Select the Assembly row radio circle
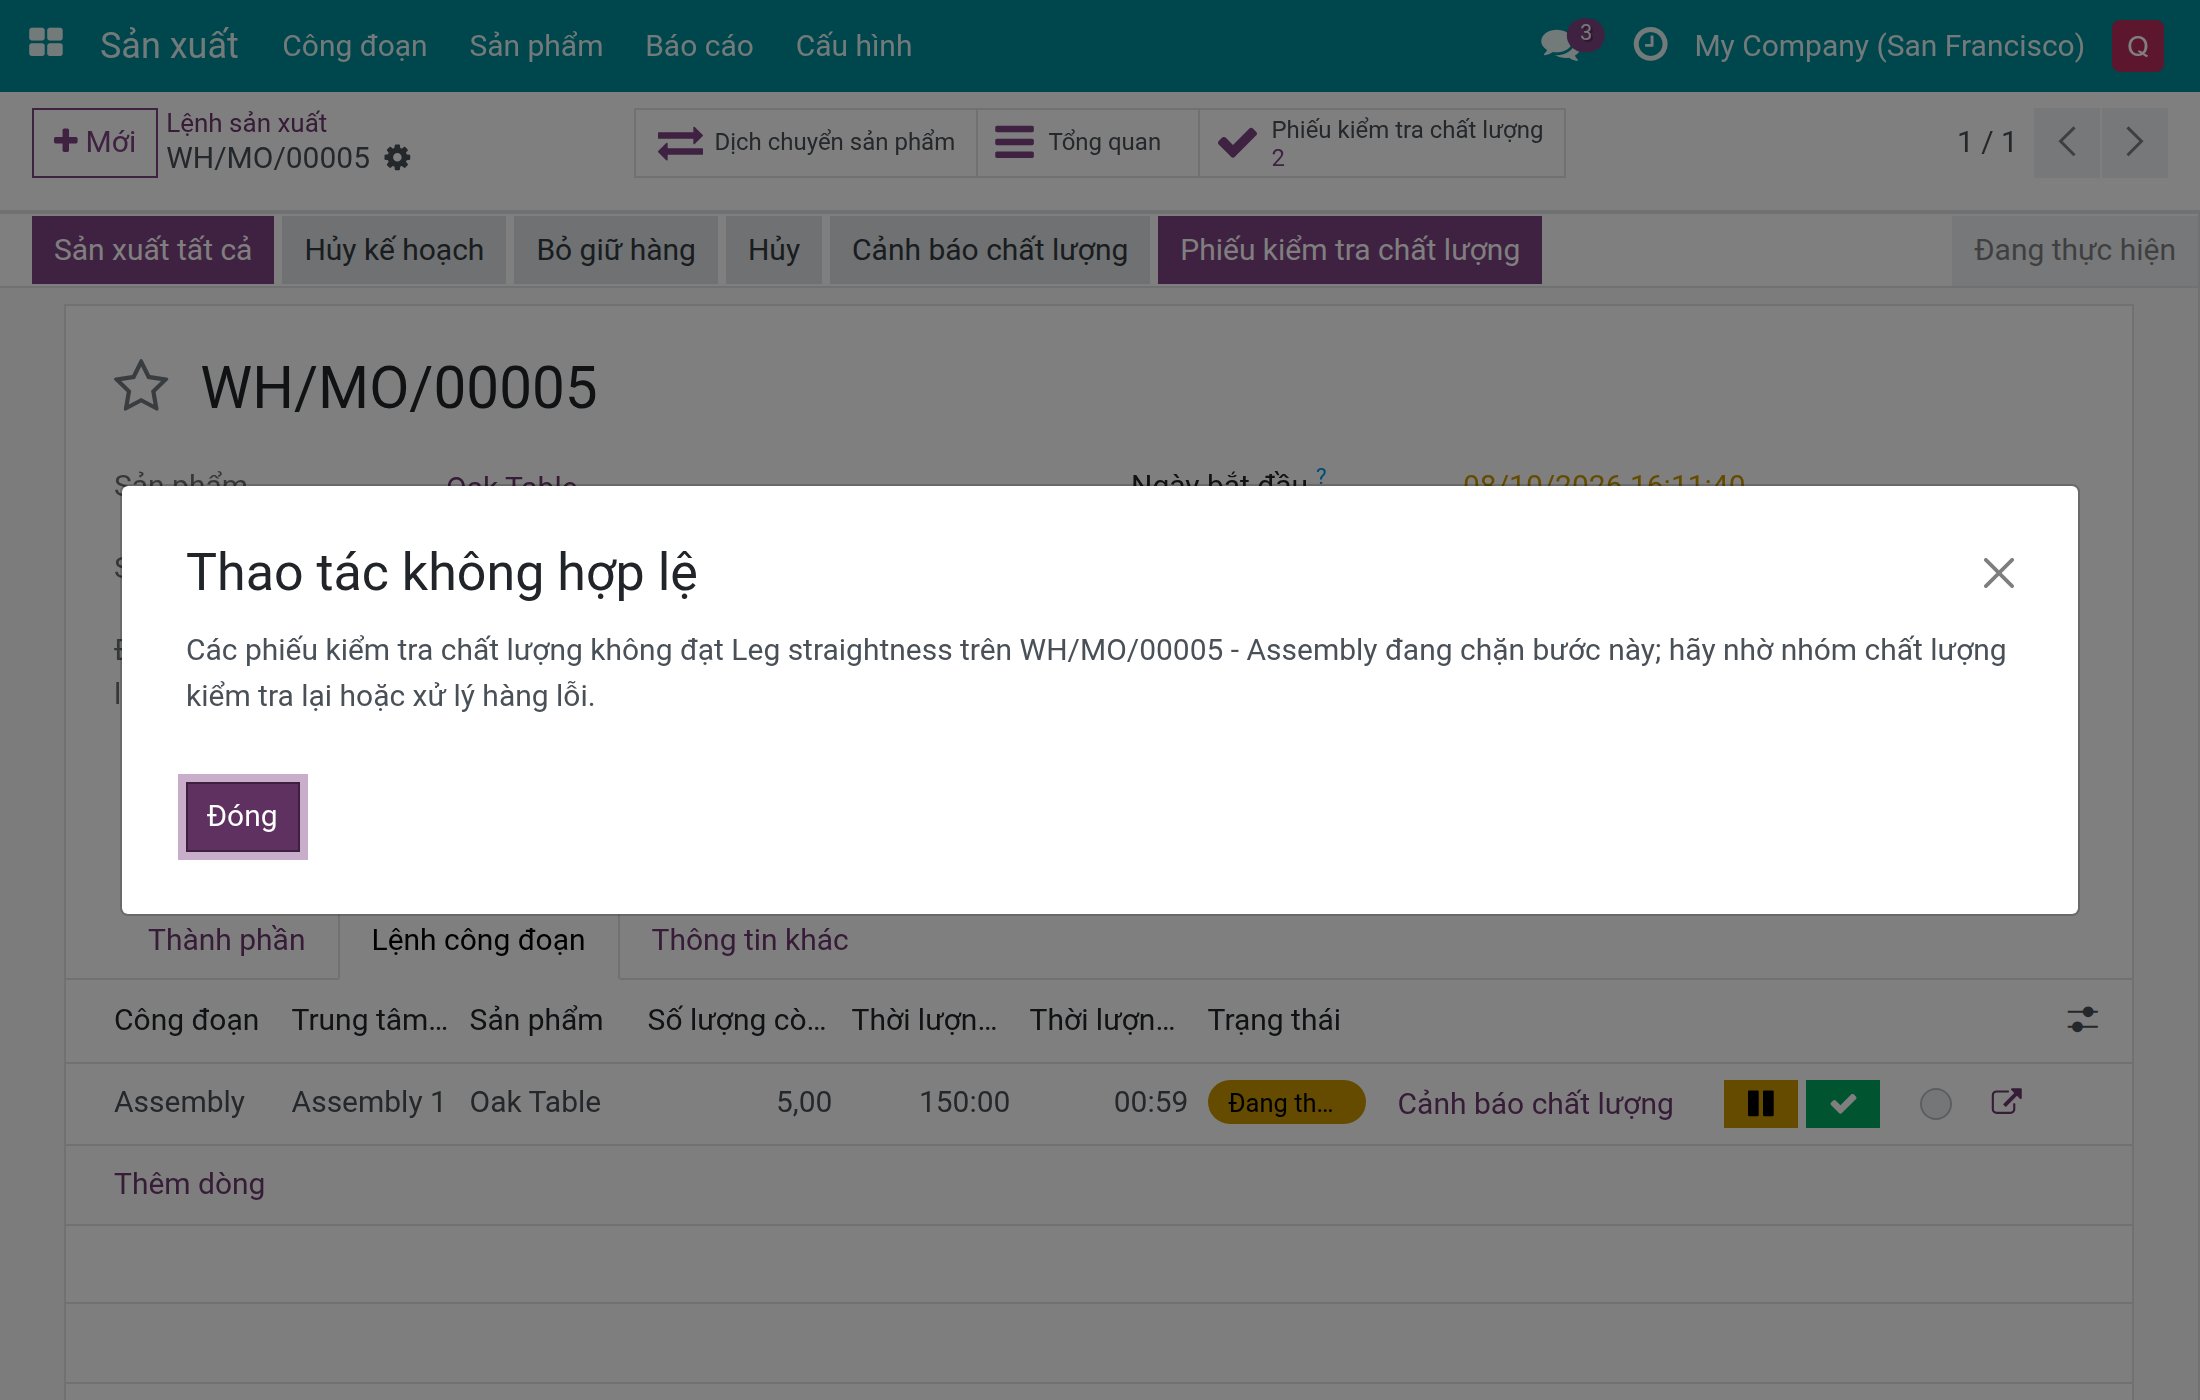The width and height of the screenshot is (2200, 1400). pos(1936,1104)
